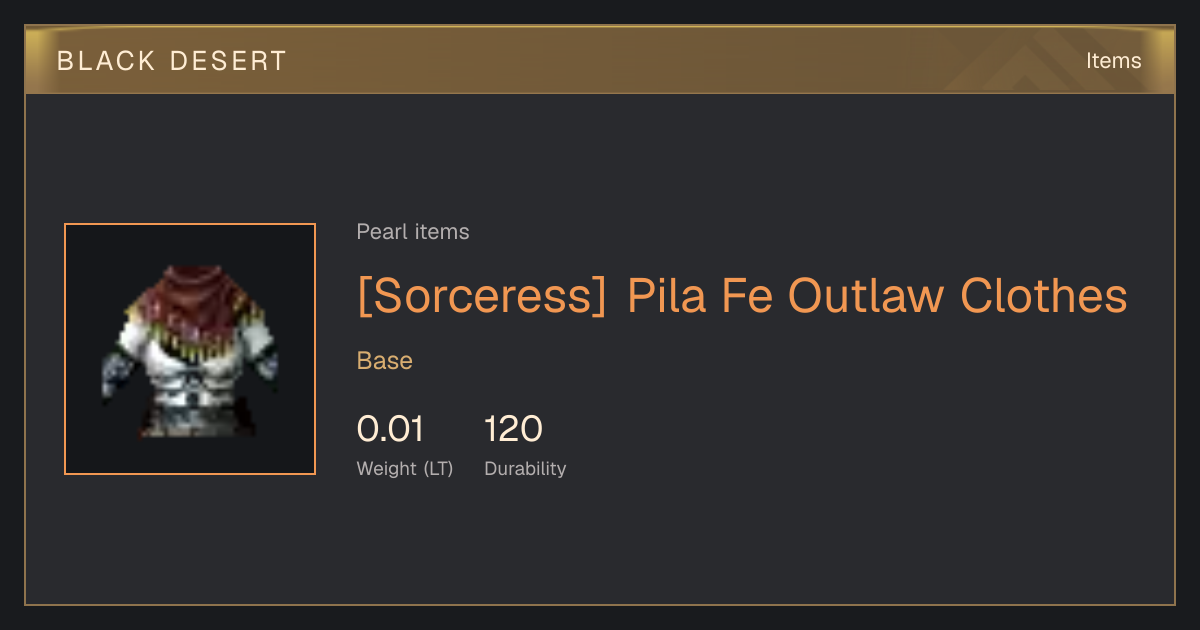Click the Pila Fe Outlaw Clothes title

[x=742, y=297]
